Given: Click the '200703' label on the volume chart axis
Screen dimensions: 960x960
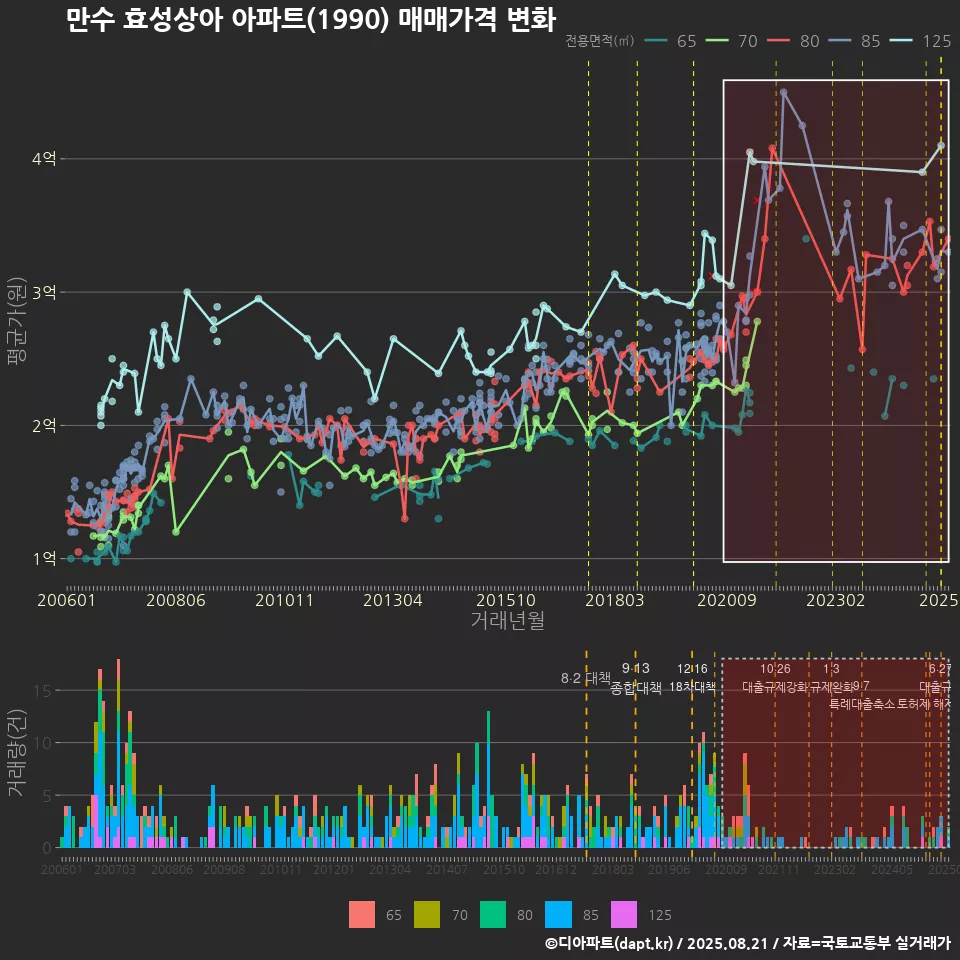Looking at the screenshot, I should click(x=115, y=869).
